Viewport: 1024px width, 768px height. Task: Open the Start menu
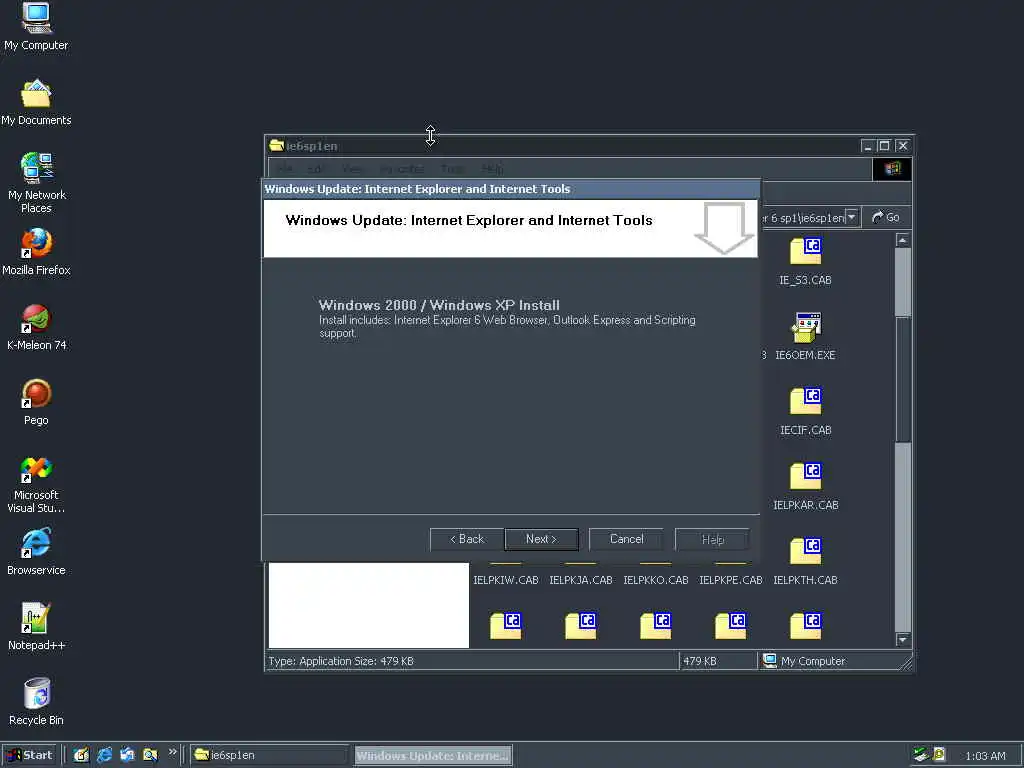pos(29,755)
